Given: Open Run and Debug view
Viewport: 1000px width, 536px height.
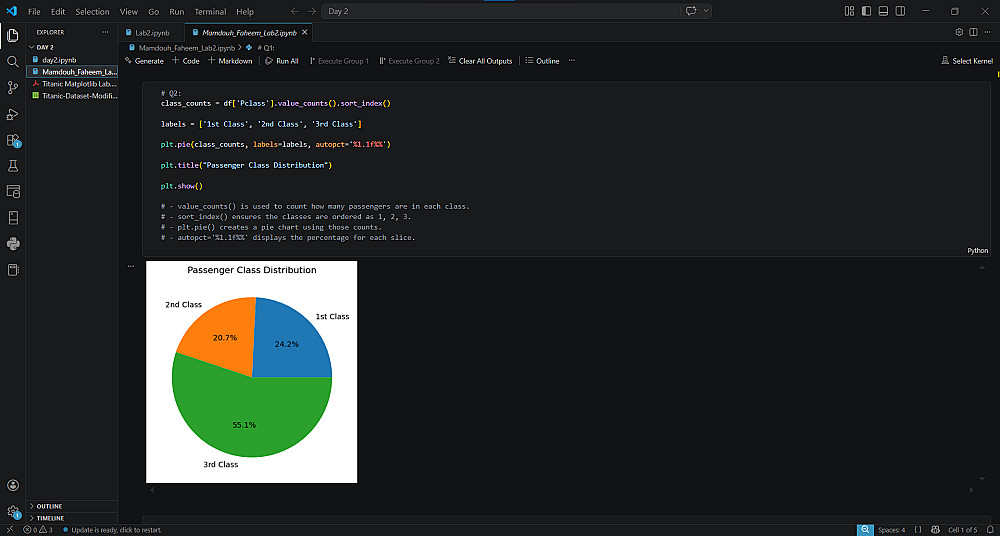Looking at the screenshot, I should tap(13, 113).
